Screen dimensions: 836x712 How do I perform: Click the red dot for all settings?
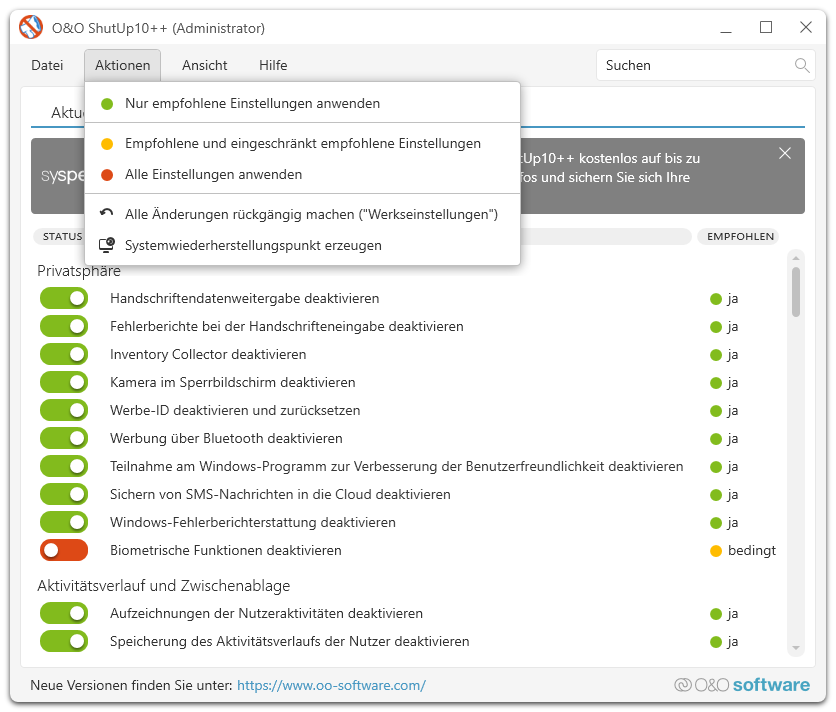(107, 175)
